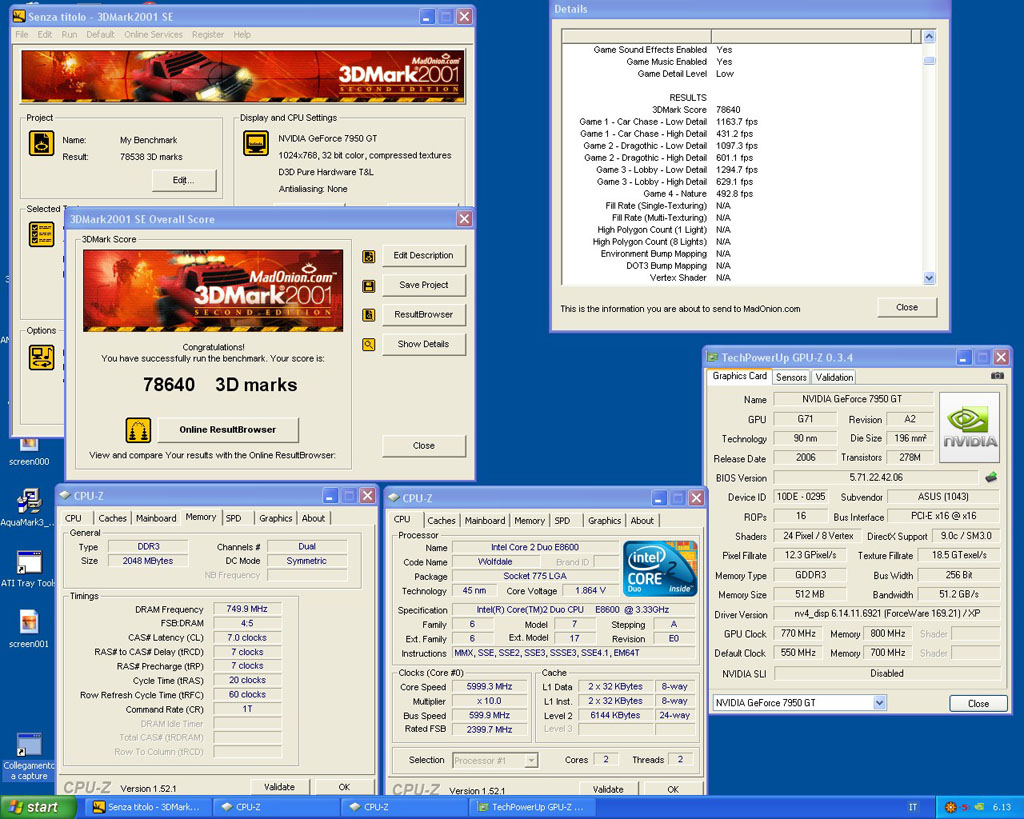
Task: Open the Run menu in 3DMark2001
Action: click(x=69, y=35)
